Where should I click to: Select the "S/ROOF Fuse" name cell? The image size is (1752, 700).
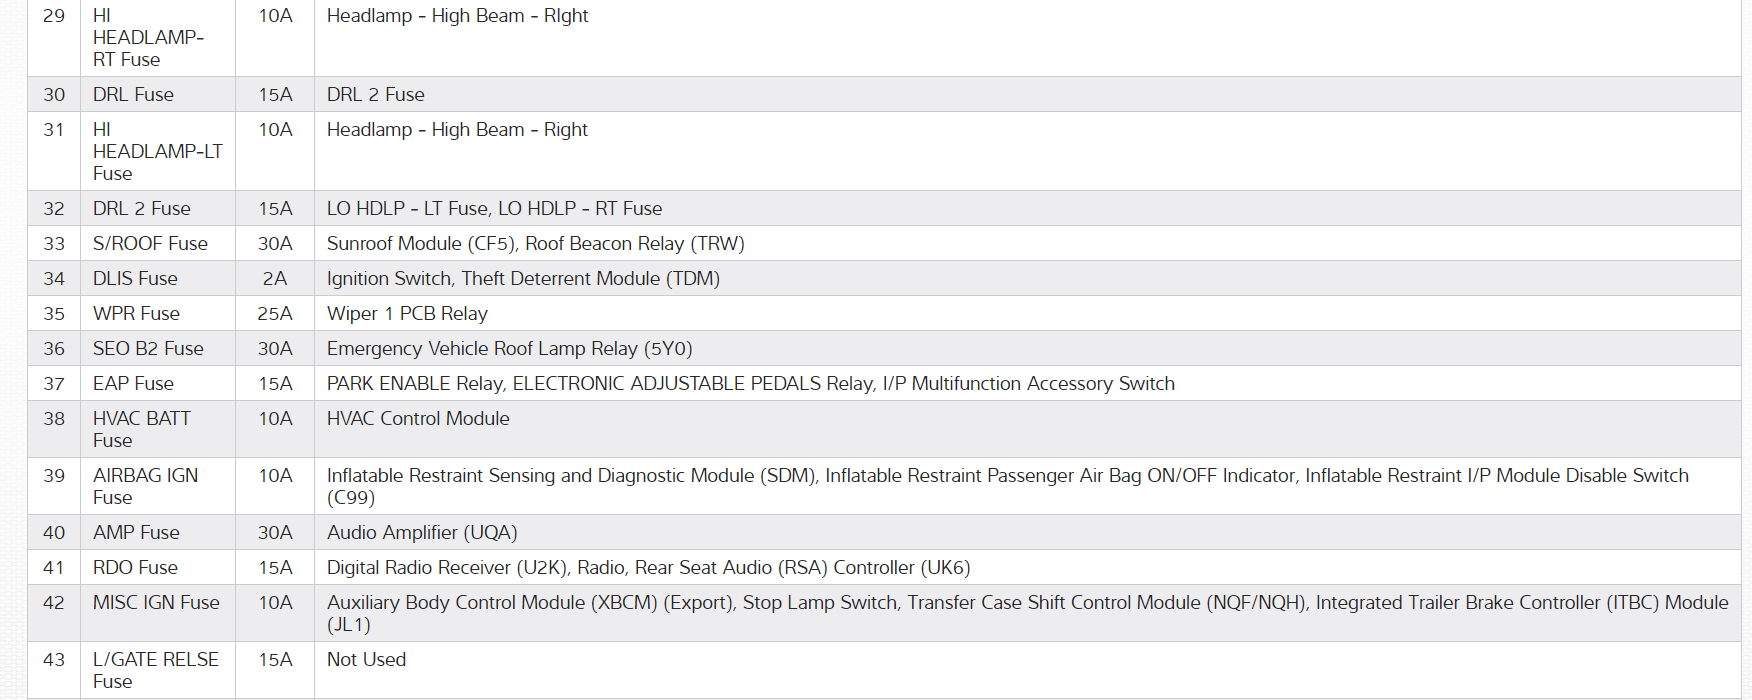150,244
